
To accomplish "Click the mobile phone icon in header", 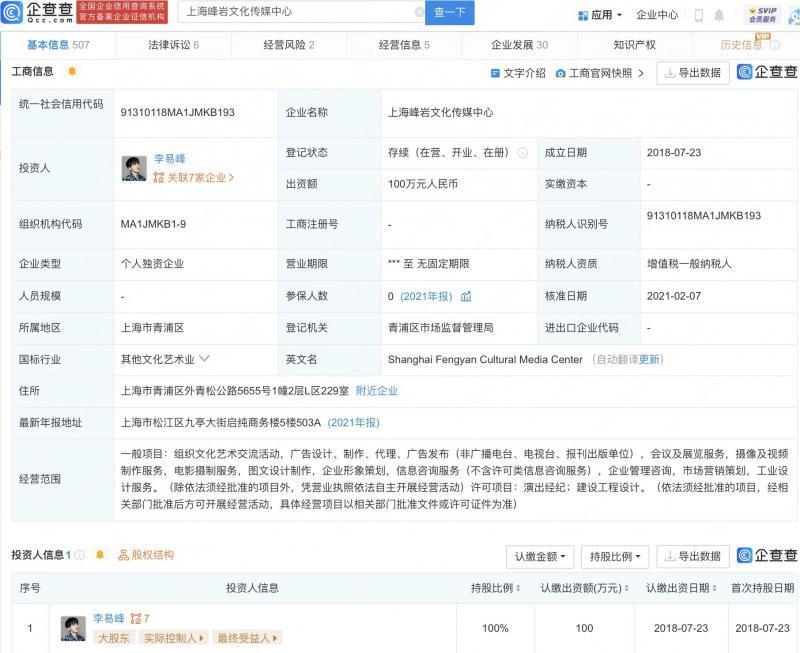I will point(698,15).
